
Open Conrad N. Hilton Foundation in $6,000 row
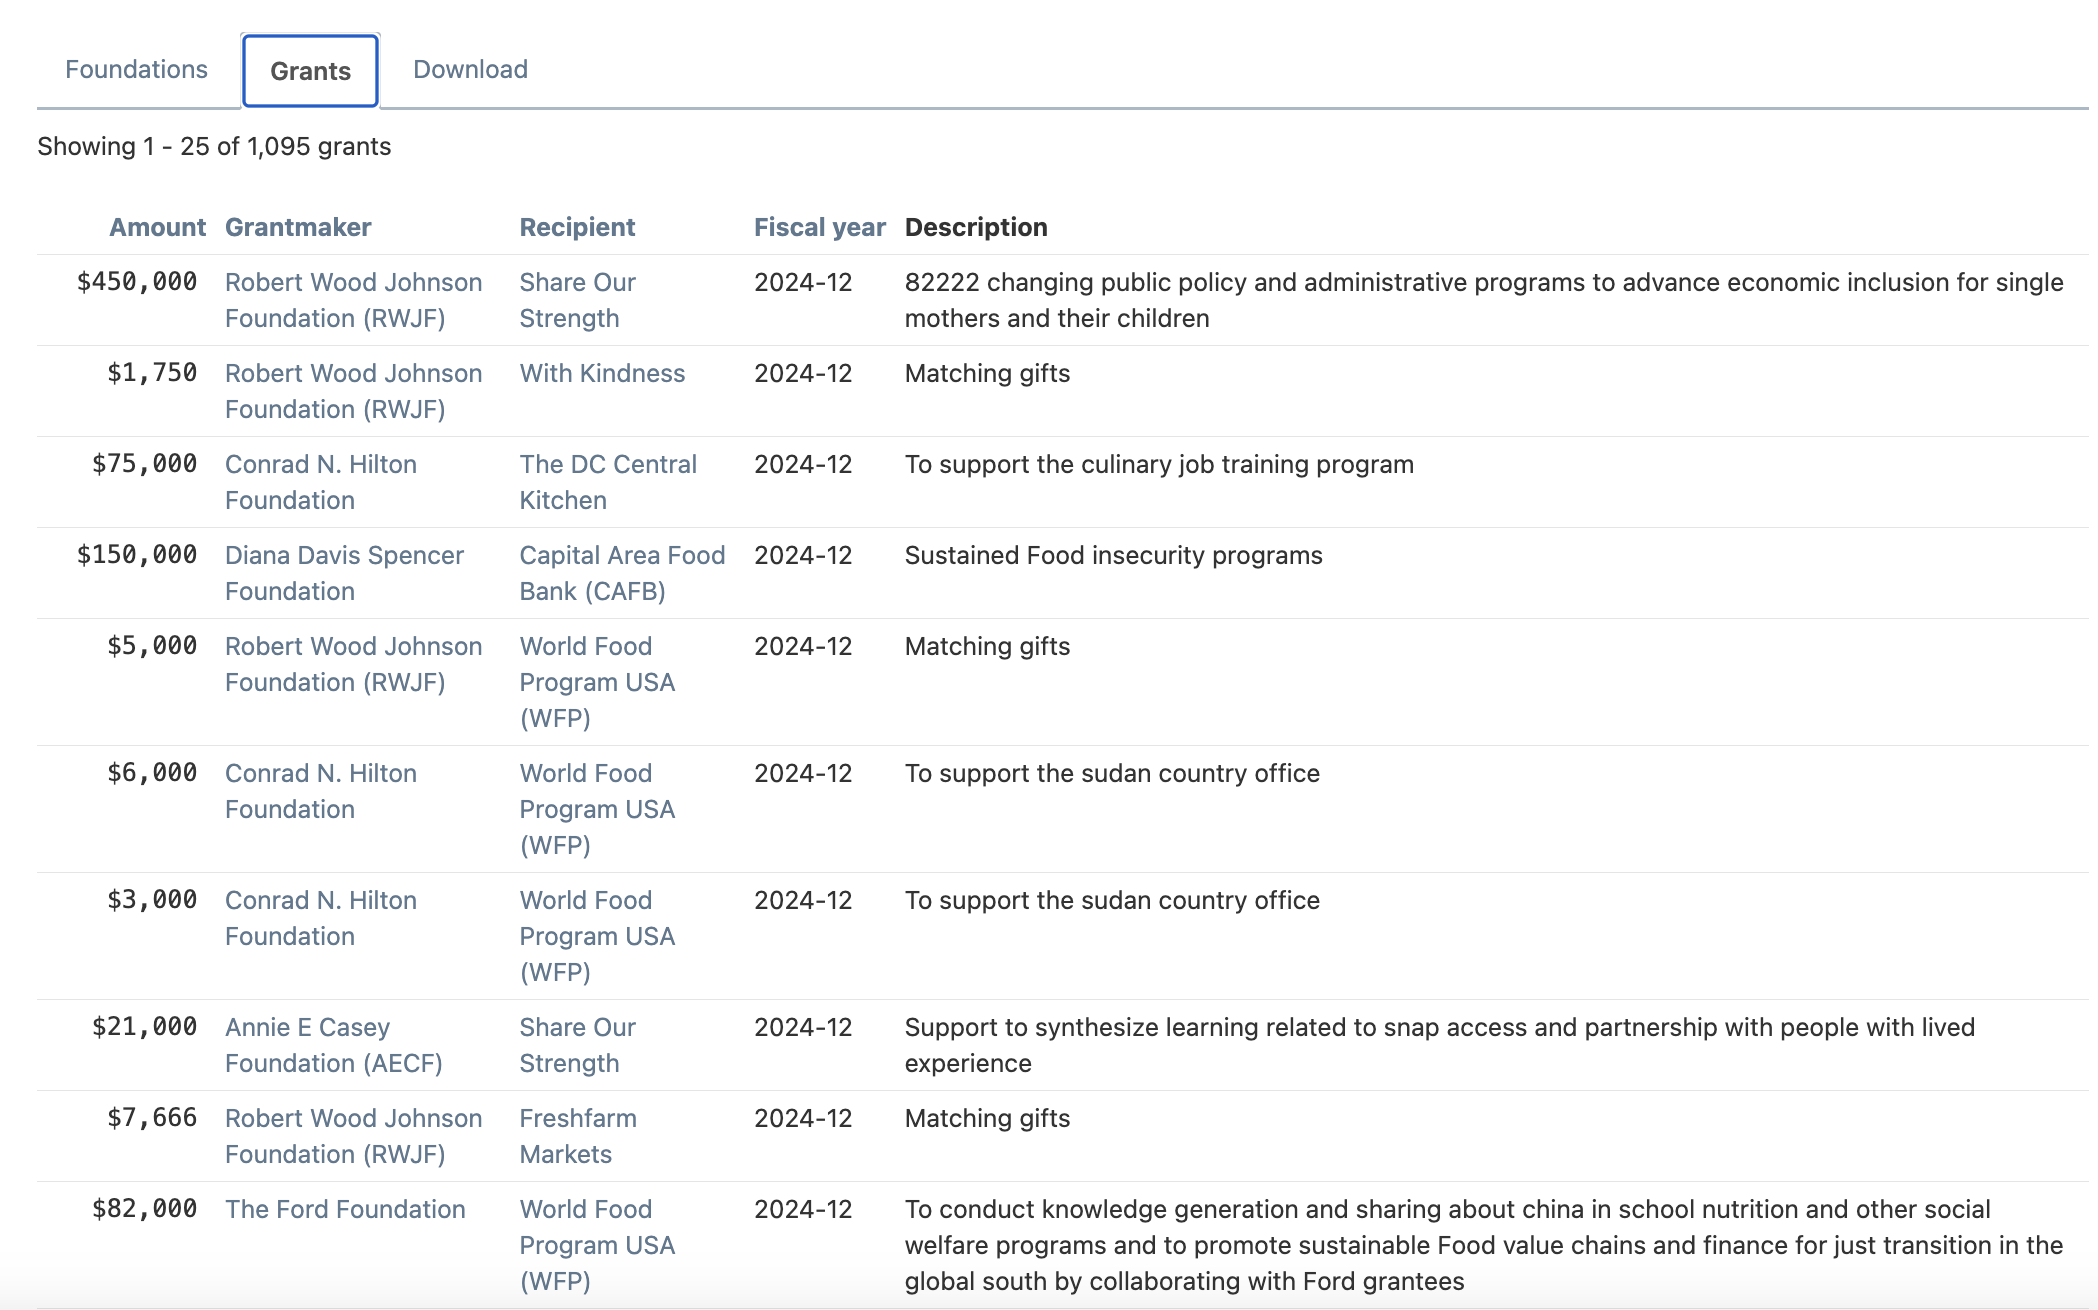320,791
